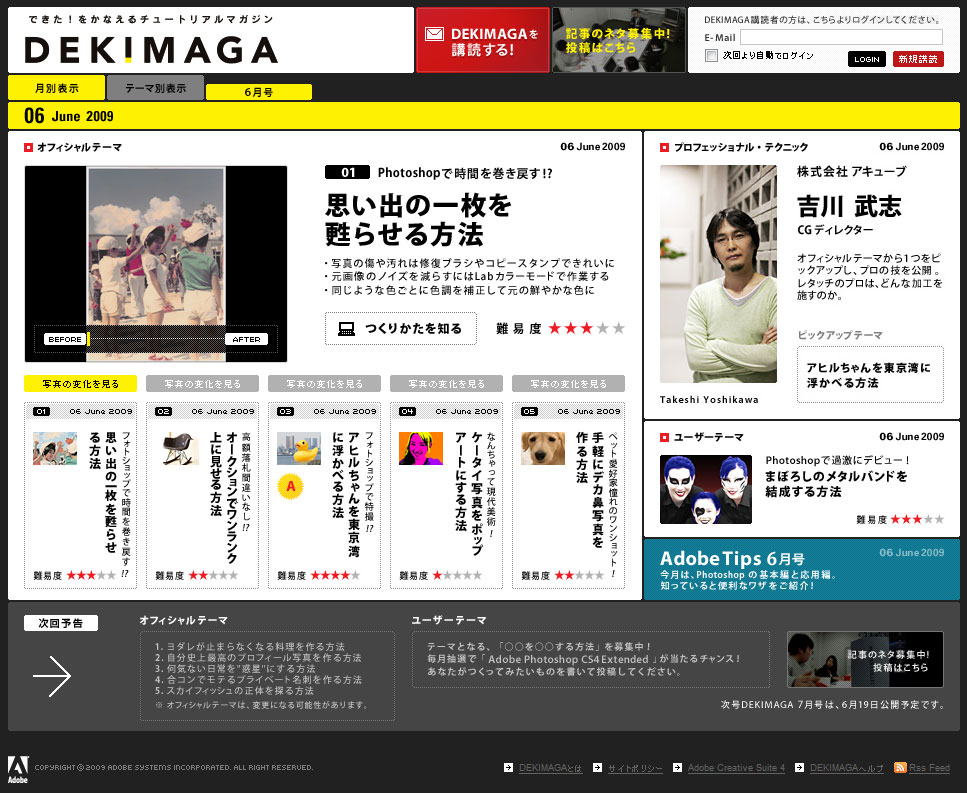
Task: Focus the E-Mail input field
Action: pos(841,37)
